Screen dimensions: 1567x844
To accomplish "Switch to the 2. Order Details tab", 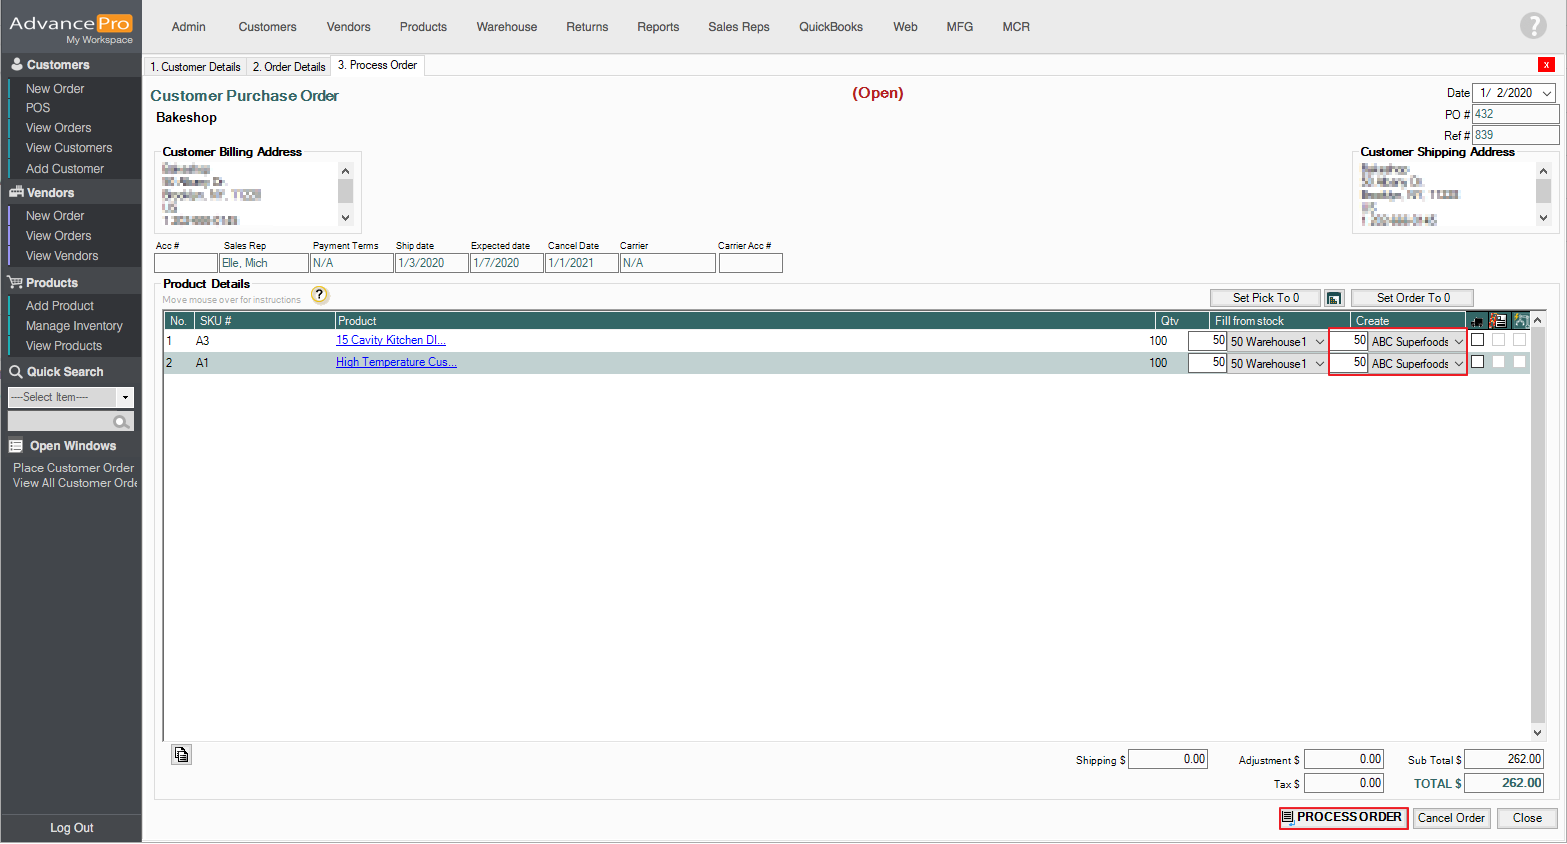I will click(x=289, y=67).
